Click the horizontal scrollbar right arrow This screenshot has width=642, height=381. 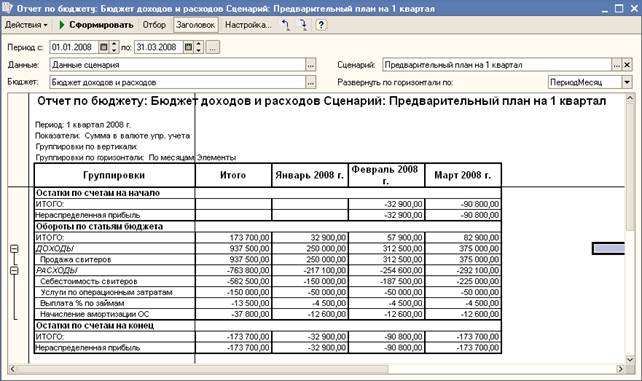coord(620,369)
